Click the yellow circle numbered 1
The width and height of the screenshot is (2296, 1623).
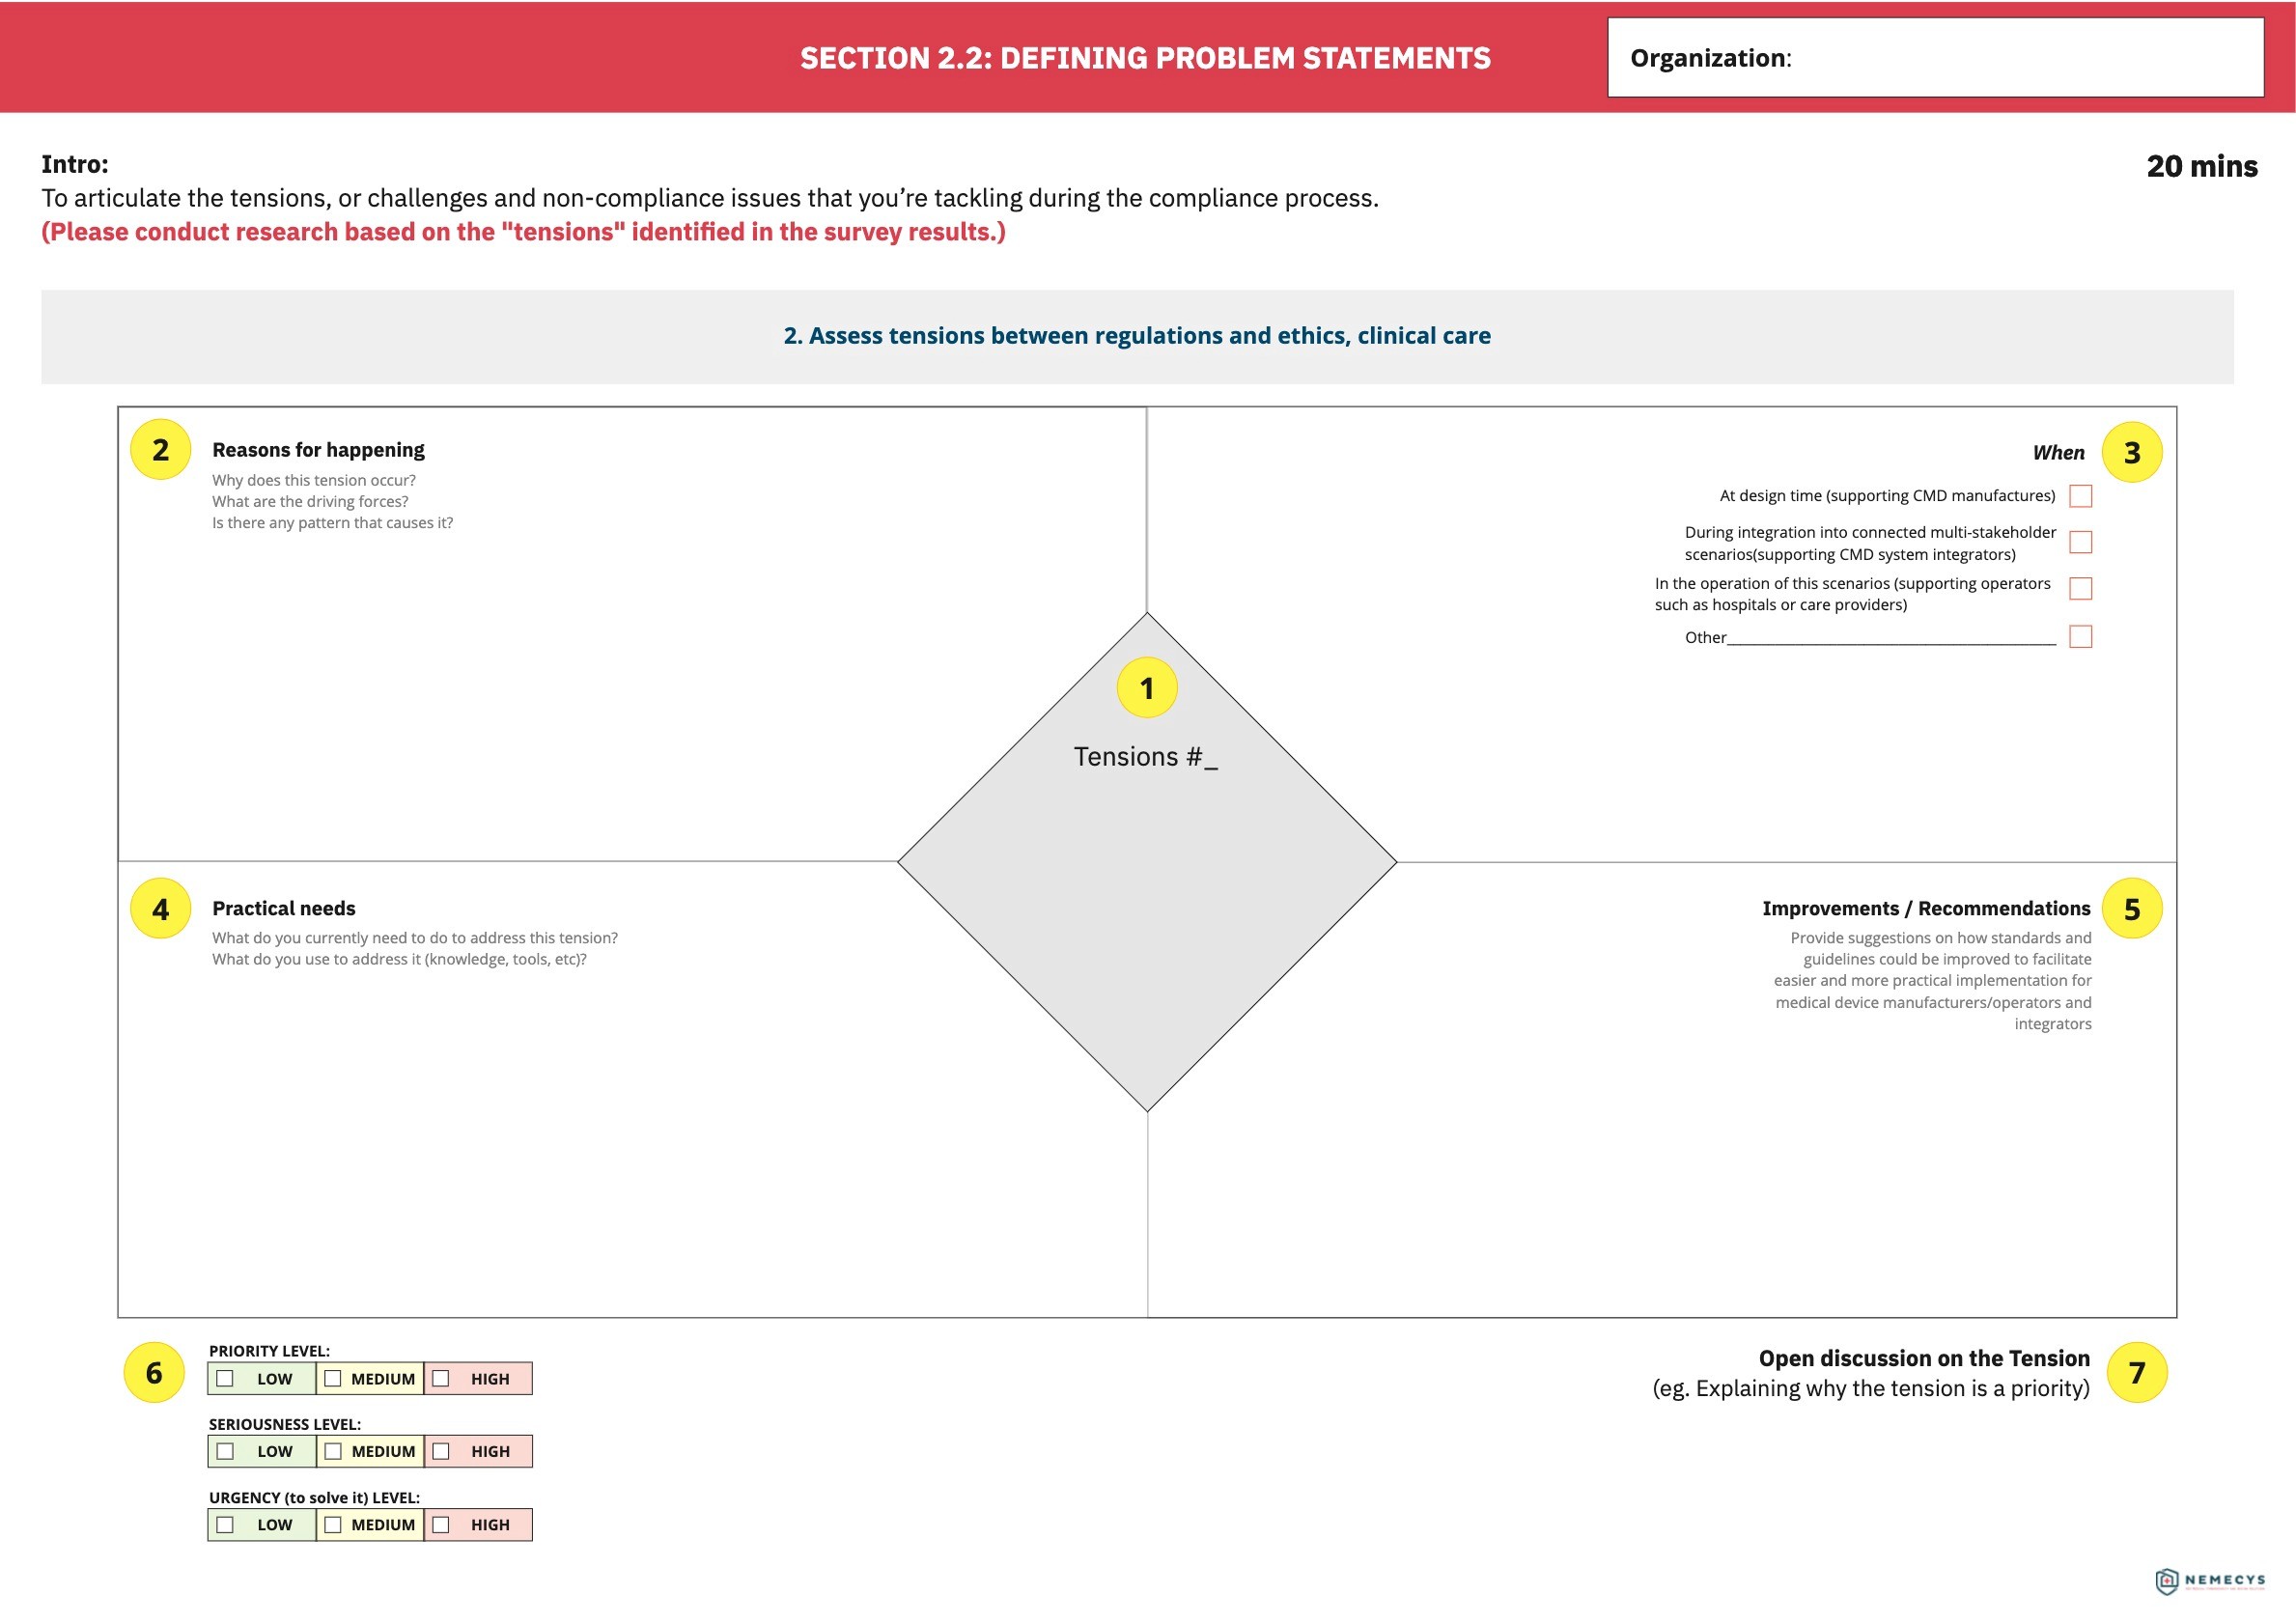(1147, 688)
